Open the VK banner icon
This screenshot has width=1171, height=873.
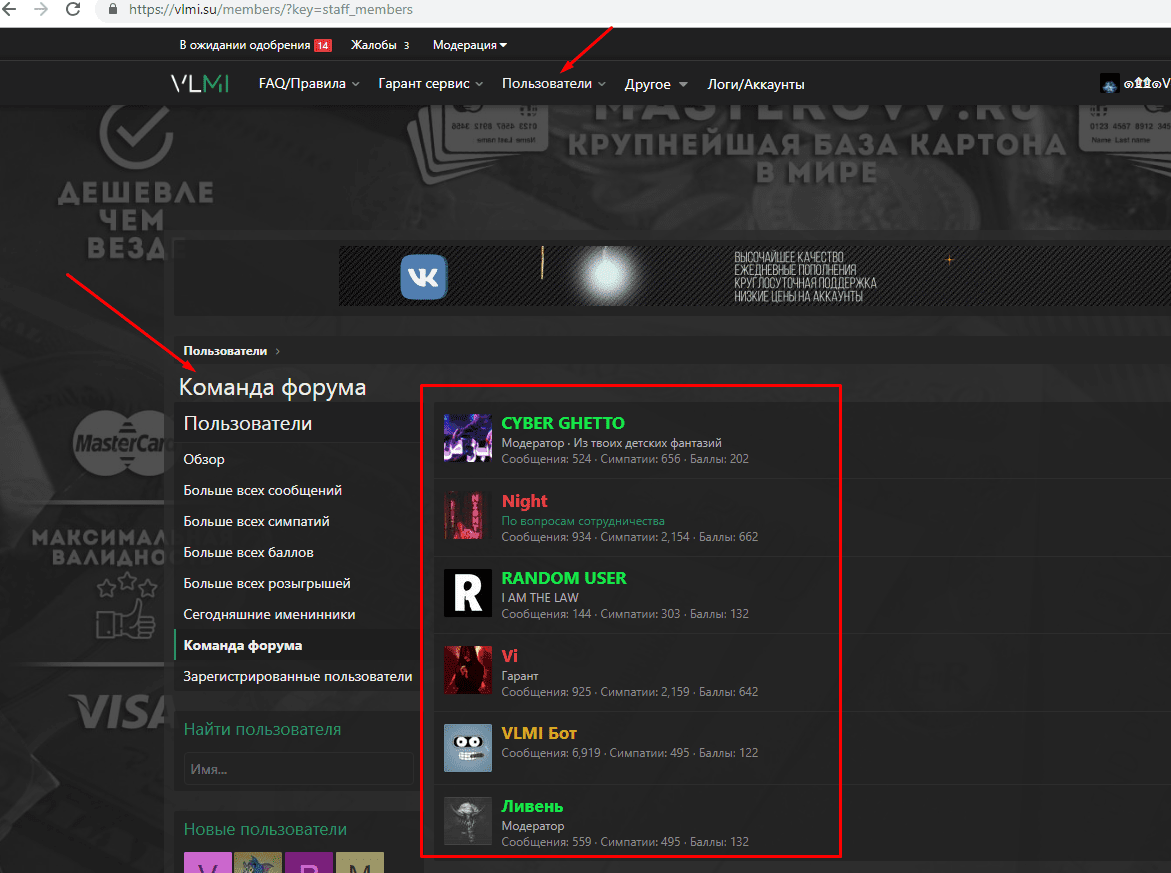coord(424,277)
